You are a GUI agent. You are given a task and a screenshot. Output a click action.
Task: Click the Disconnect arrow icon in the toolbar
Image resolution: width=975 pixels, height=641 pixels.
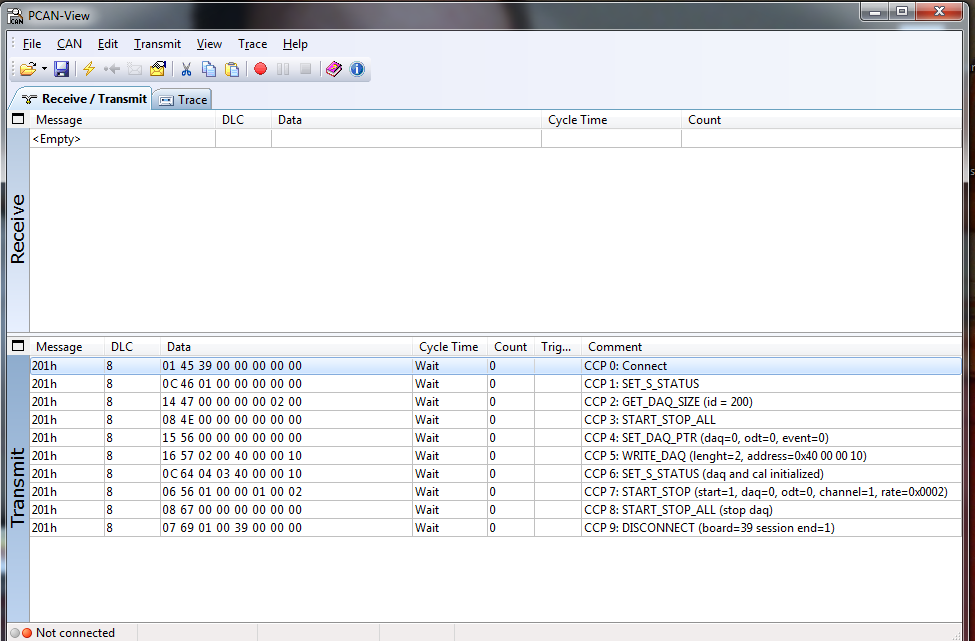click(x=112, y=69)
